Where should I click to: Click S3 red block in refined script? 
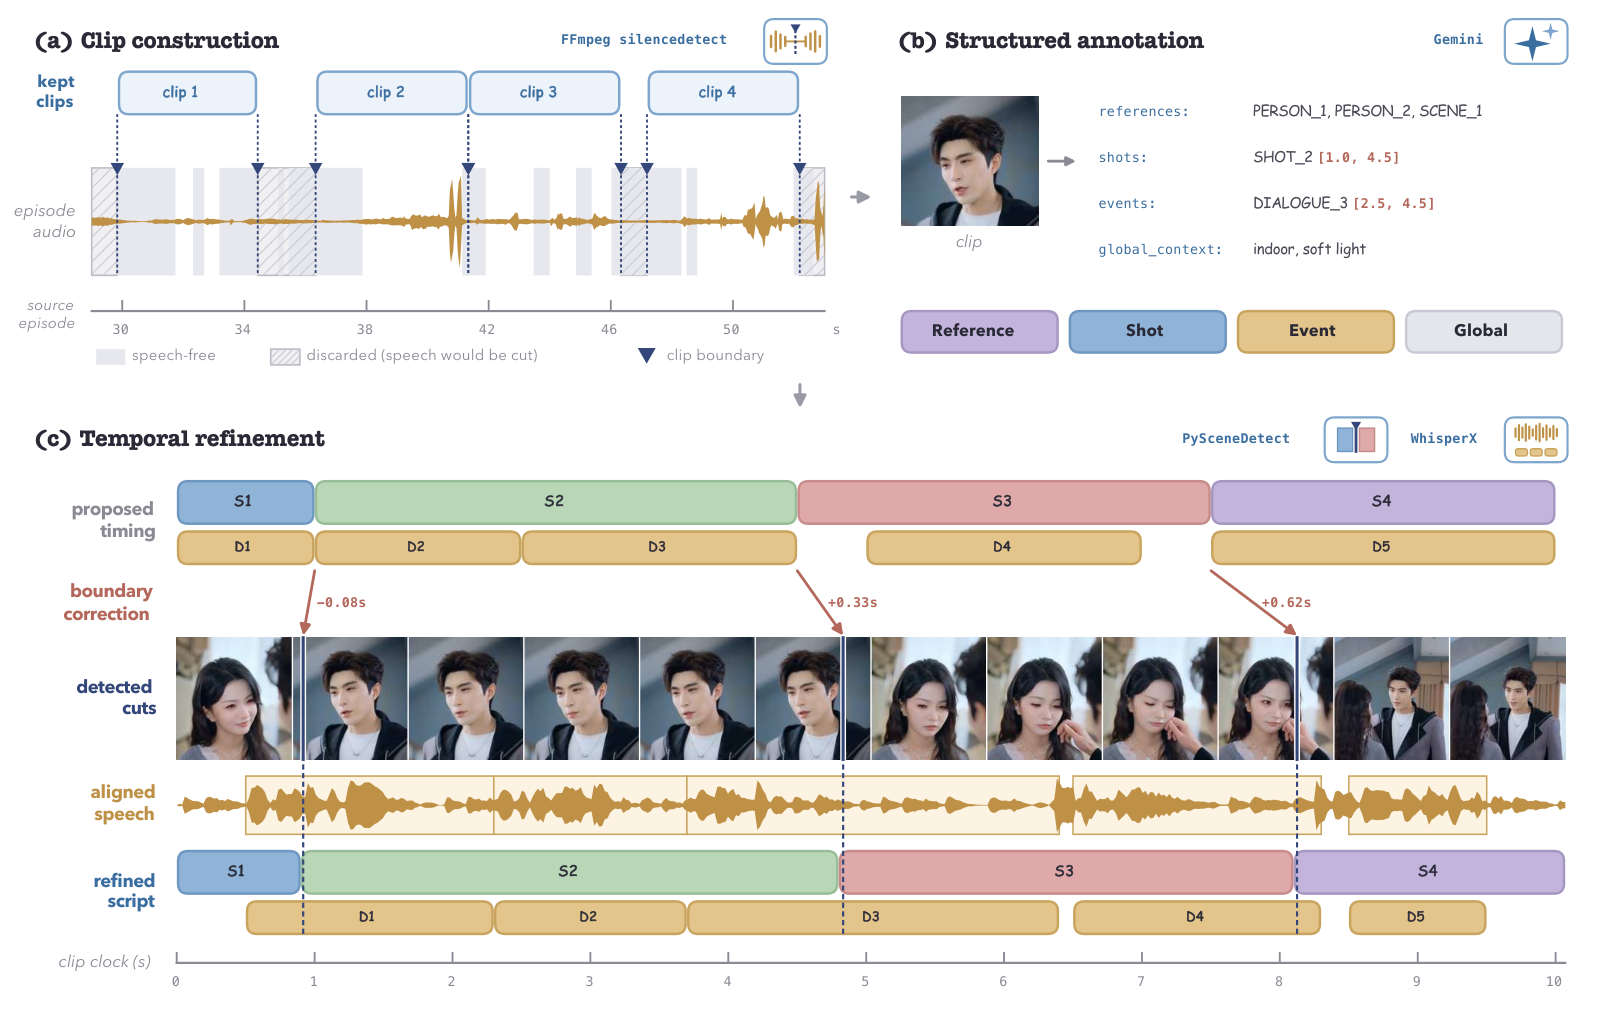[x=1066, y=872]
